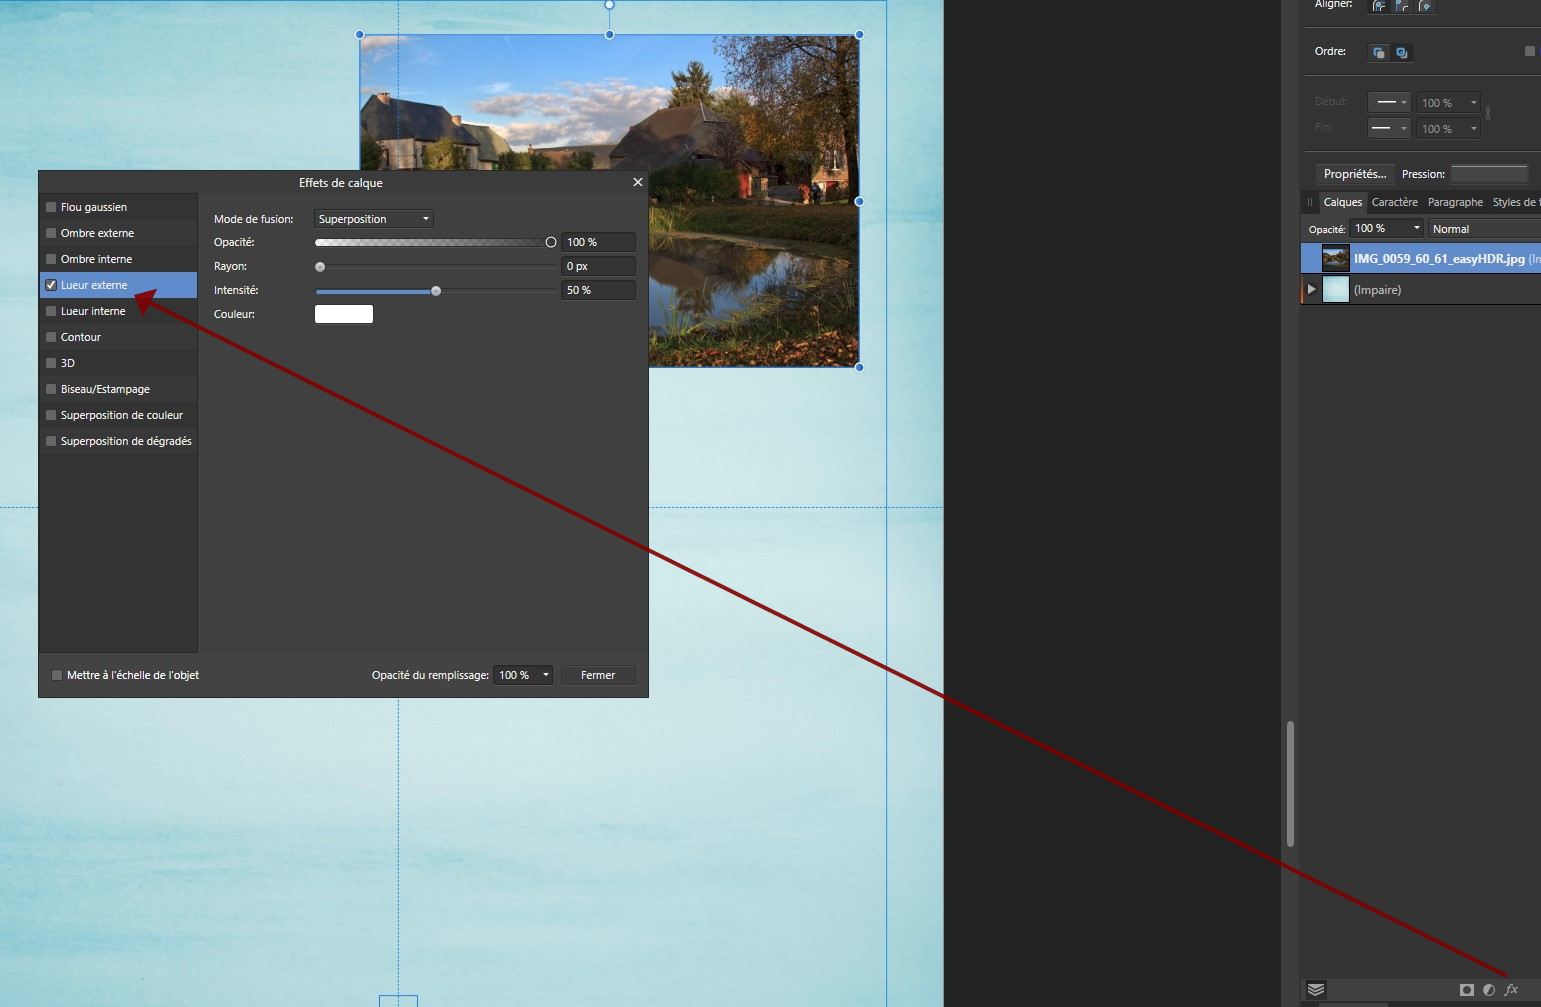Click the Propriétés... button
This screenshot has height=1007, width=1541.
click(1354, 174)
